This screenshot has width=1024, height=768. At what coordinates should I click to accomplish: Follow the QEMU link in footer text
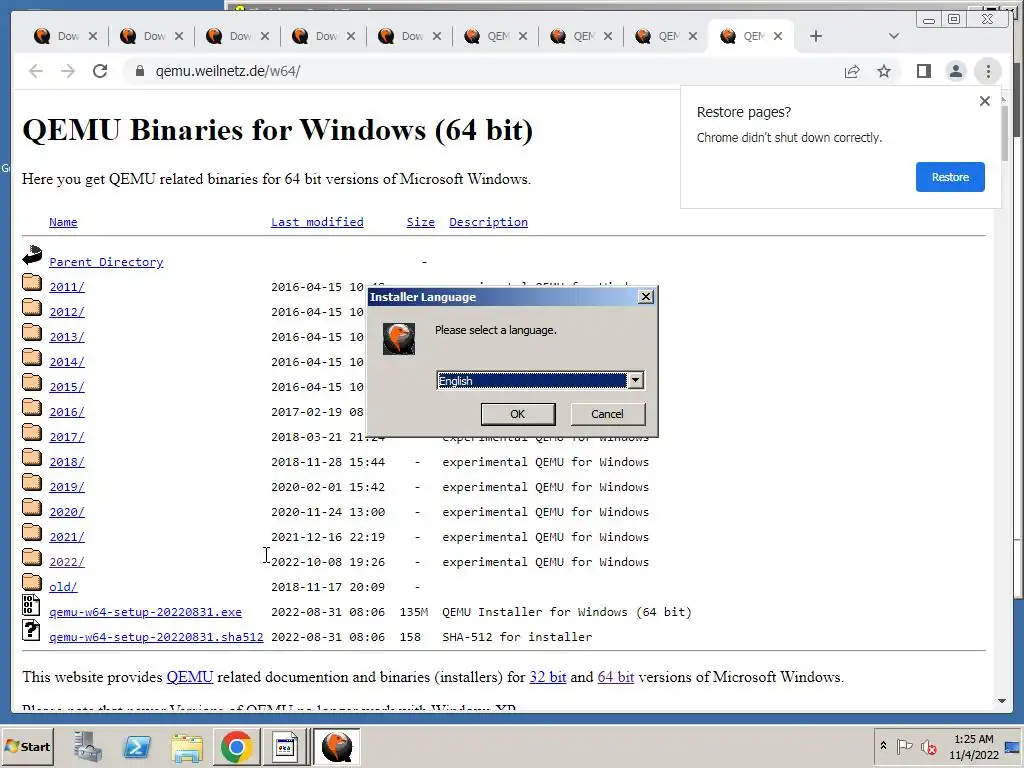[x=189, y=677]
